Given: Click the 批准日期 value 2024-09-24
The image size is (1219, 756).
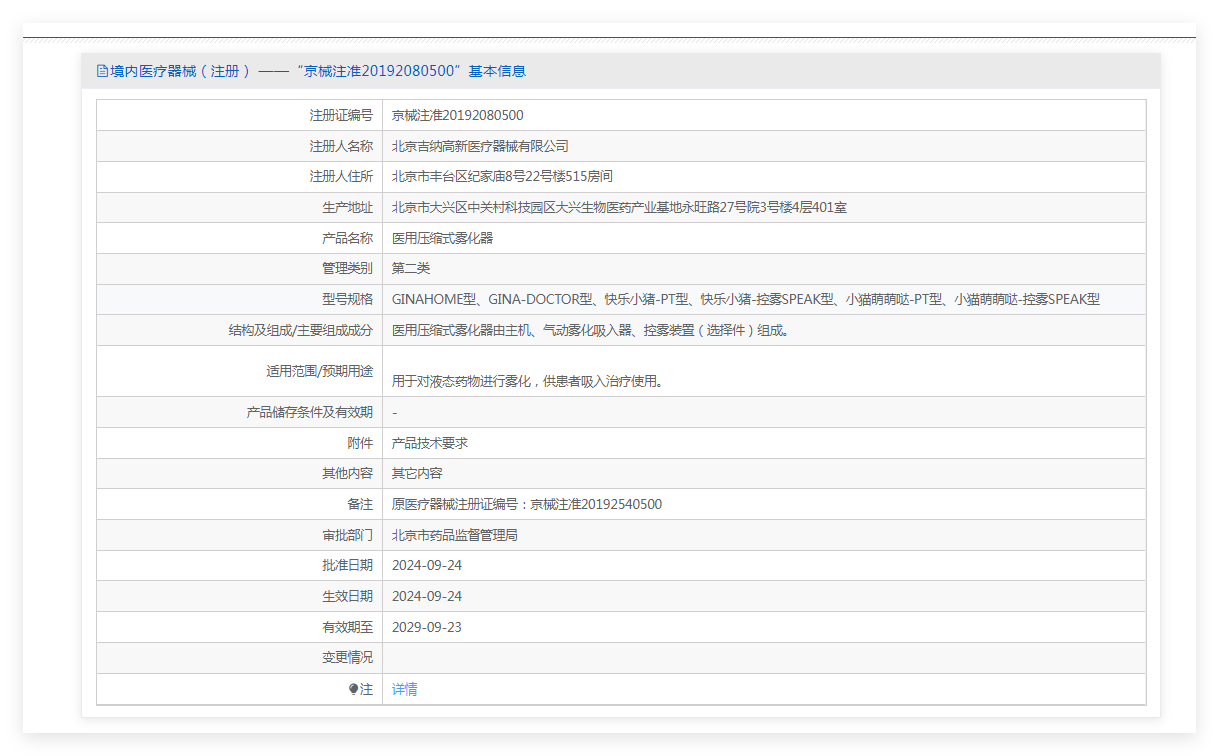Looking at the screenshot, I should (x=427, y=565).
